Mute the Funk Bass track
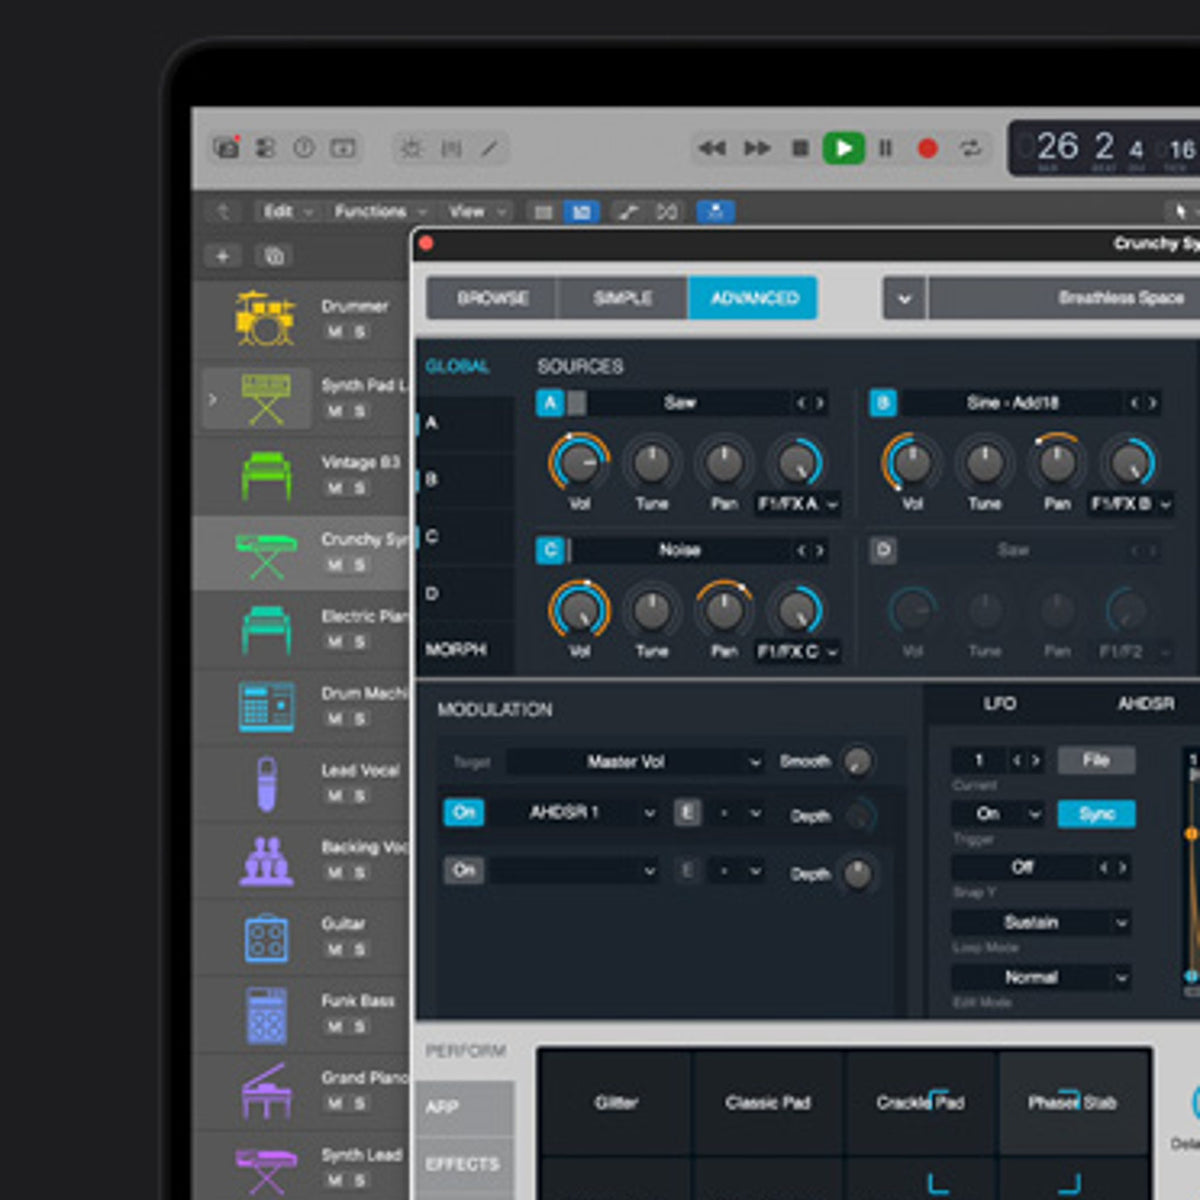The width and height of the screenshot is (1200, 1200). pos(334,1027)
